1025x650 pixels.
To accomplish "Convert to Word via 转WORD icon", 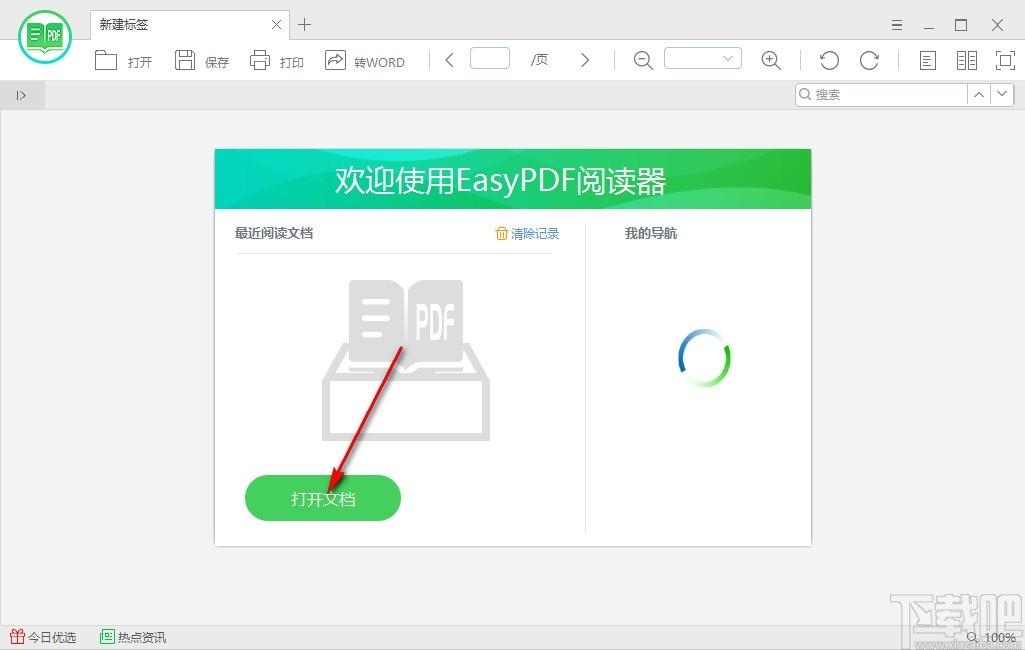I will click(335, 60).
